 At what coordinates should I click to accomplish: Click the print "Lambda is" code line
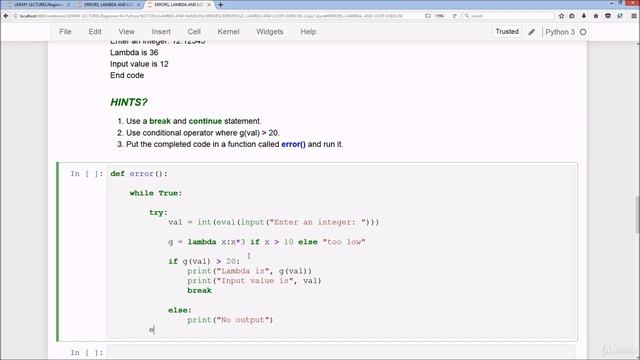click(x=249, y=271)
